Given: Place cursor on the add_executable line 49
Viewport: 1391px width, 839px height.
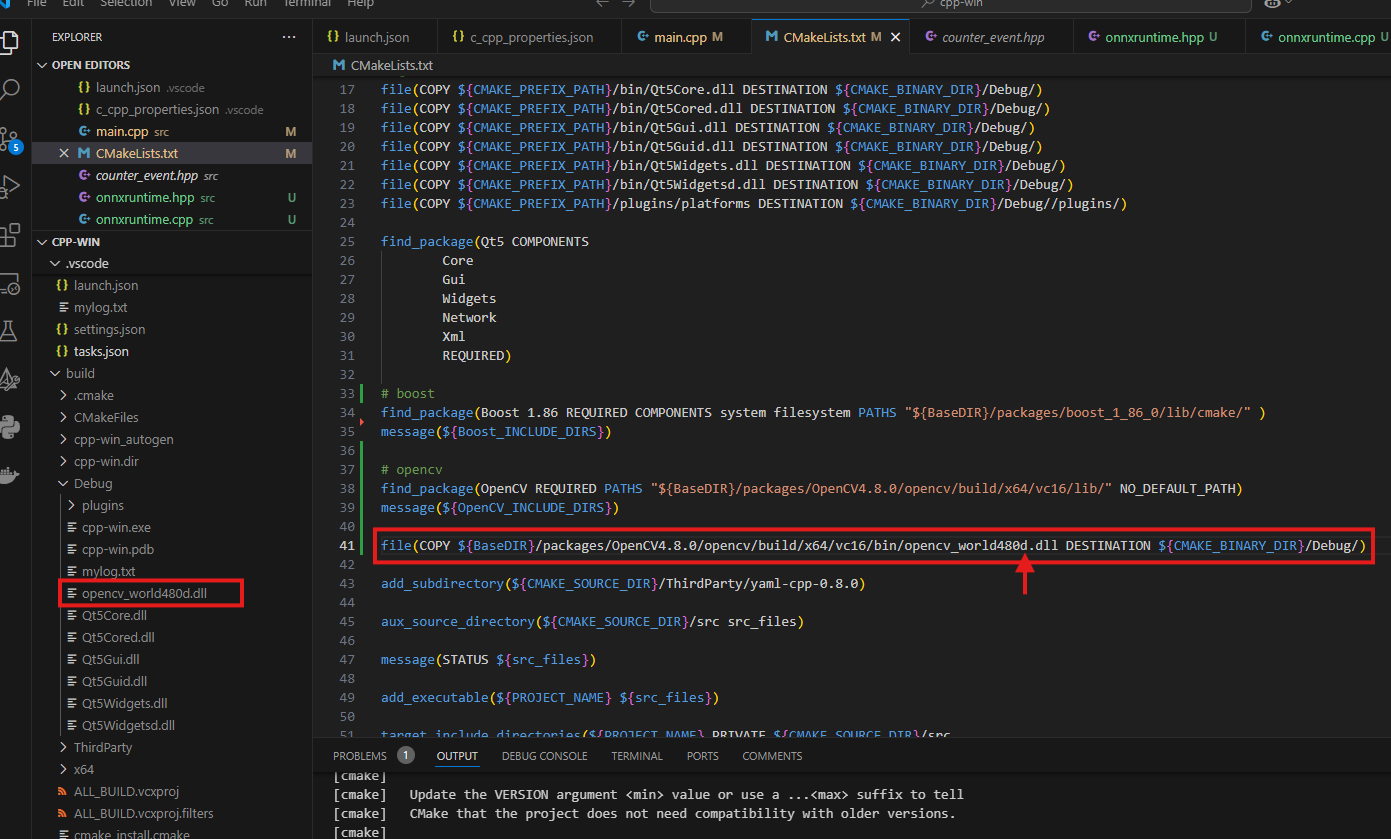Looking at the screenshot, I should click(x=550, y=697).
